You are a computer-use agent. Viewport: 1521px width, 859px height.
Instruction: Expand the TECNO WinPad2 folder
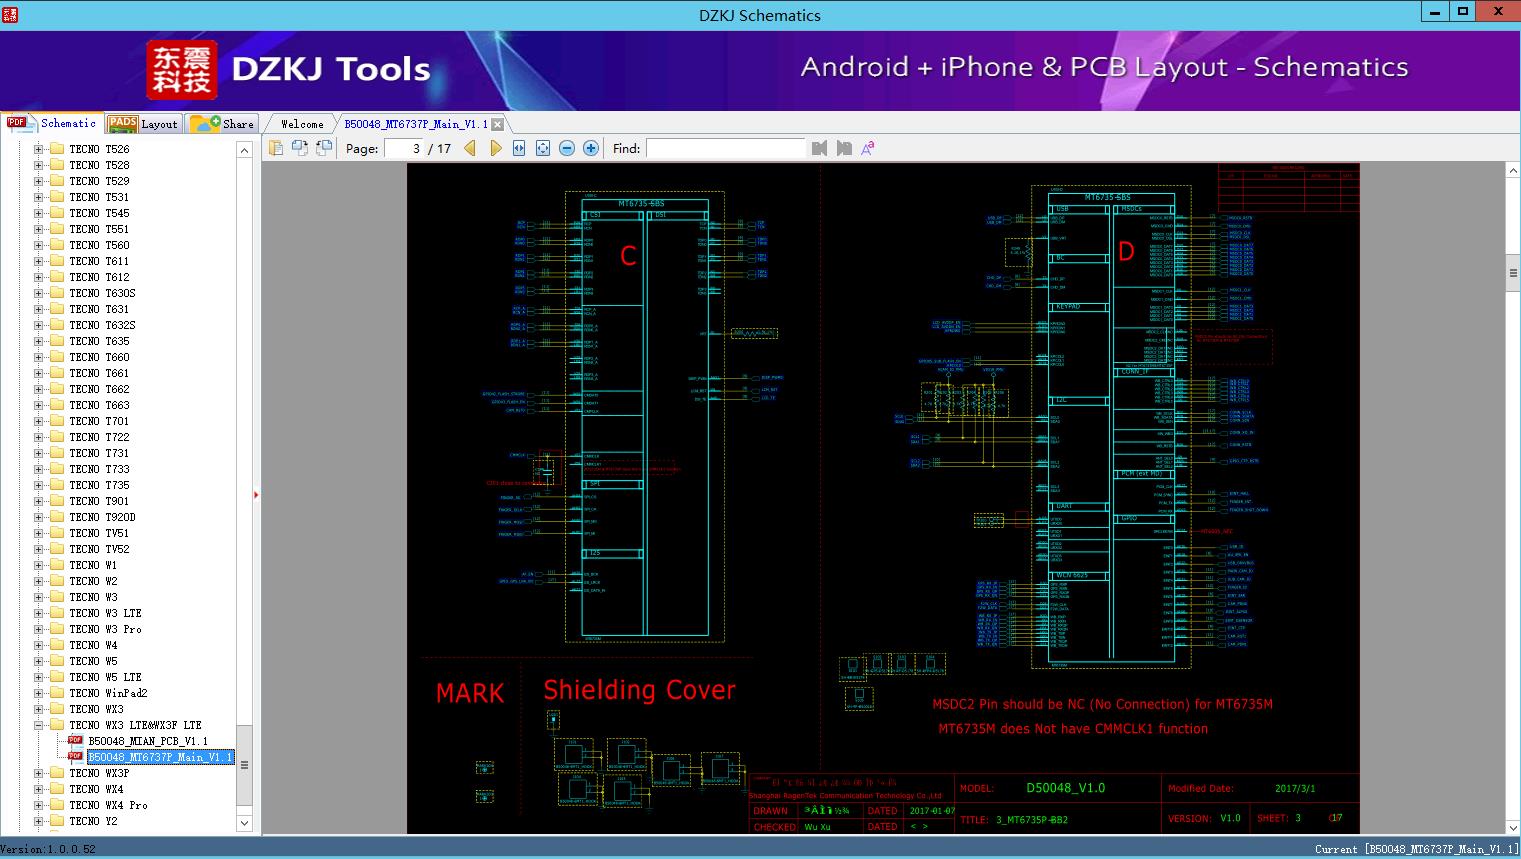tap(39, 693)
